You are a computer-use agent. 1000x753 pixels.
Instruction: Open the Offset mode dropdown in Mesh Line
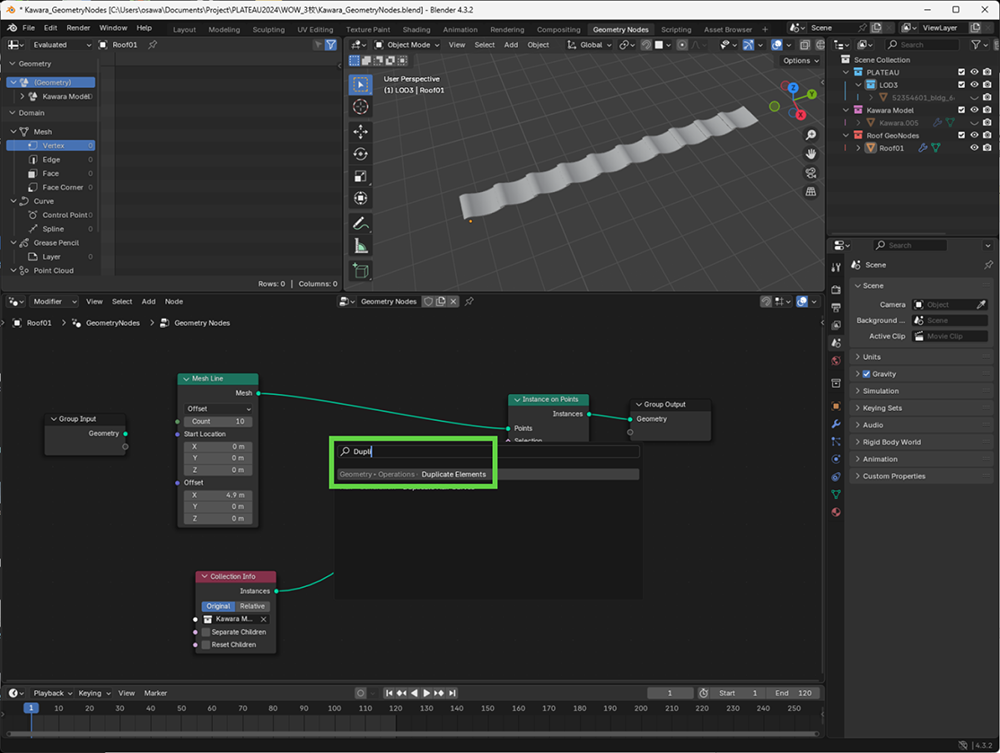(218, 409)
